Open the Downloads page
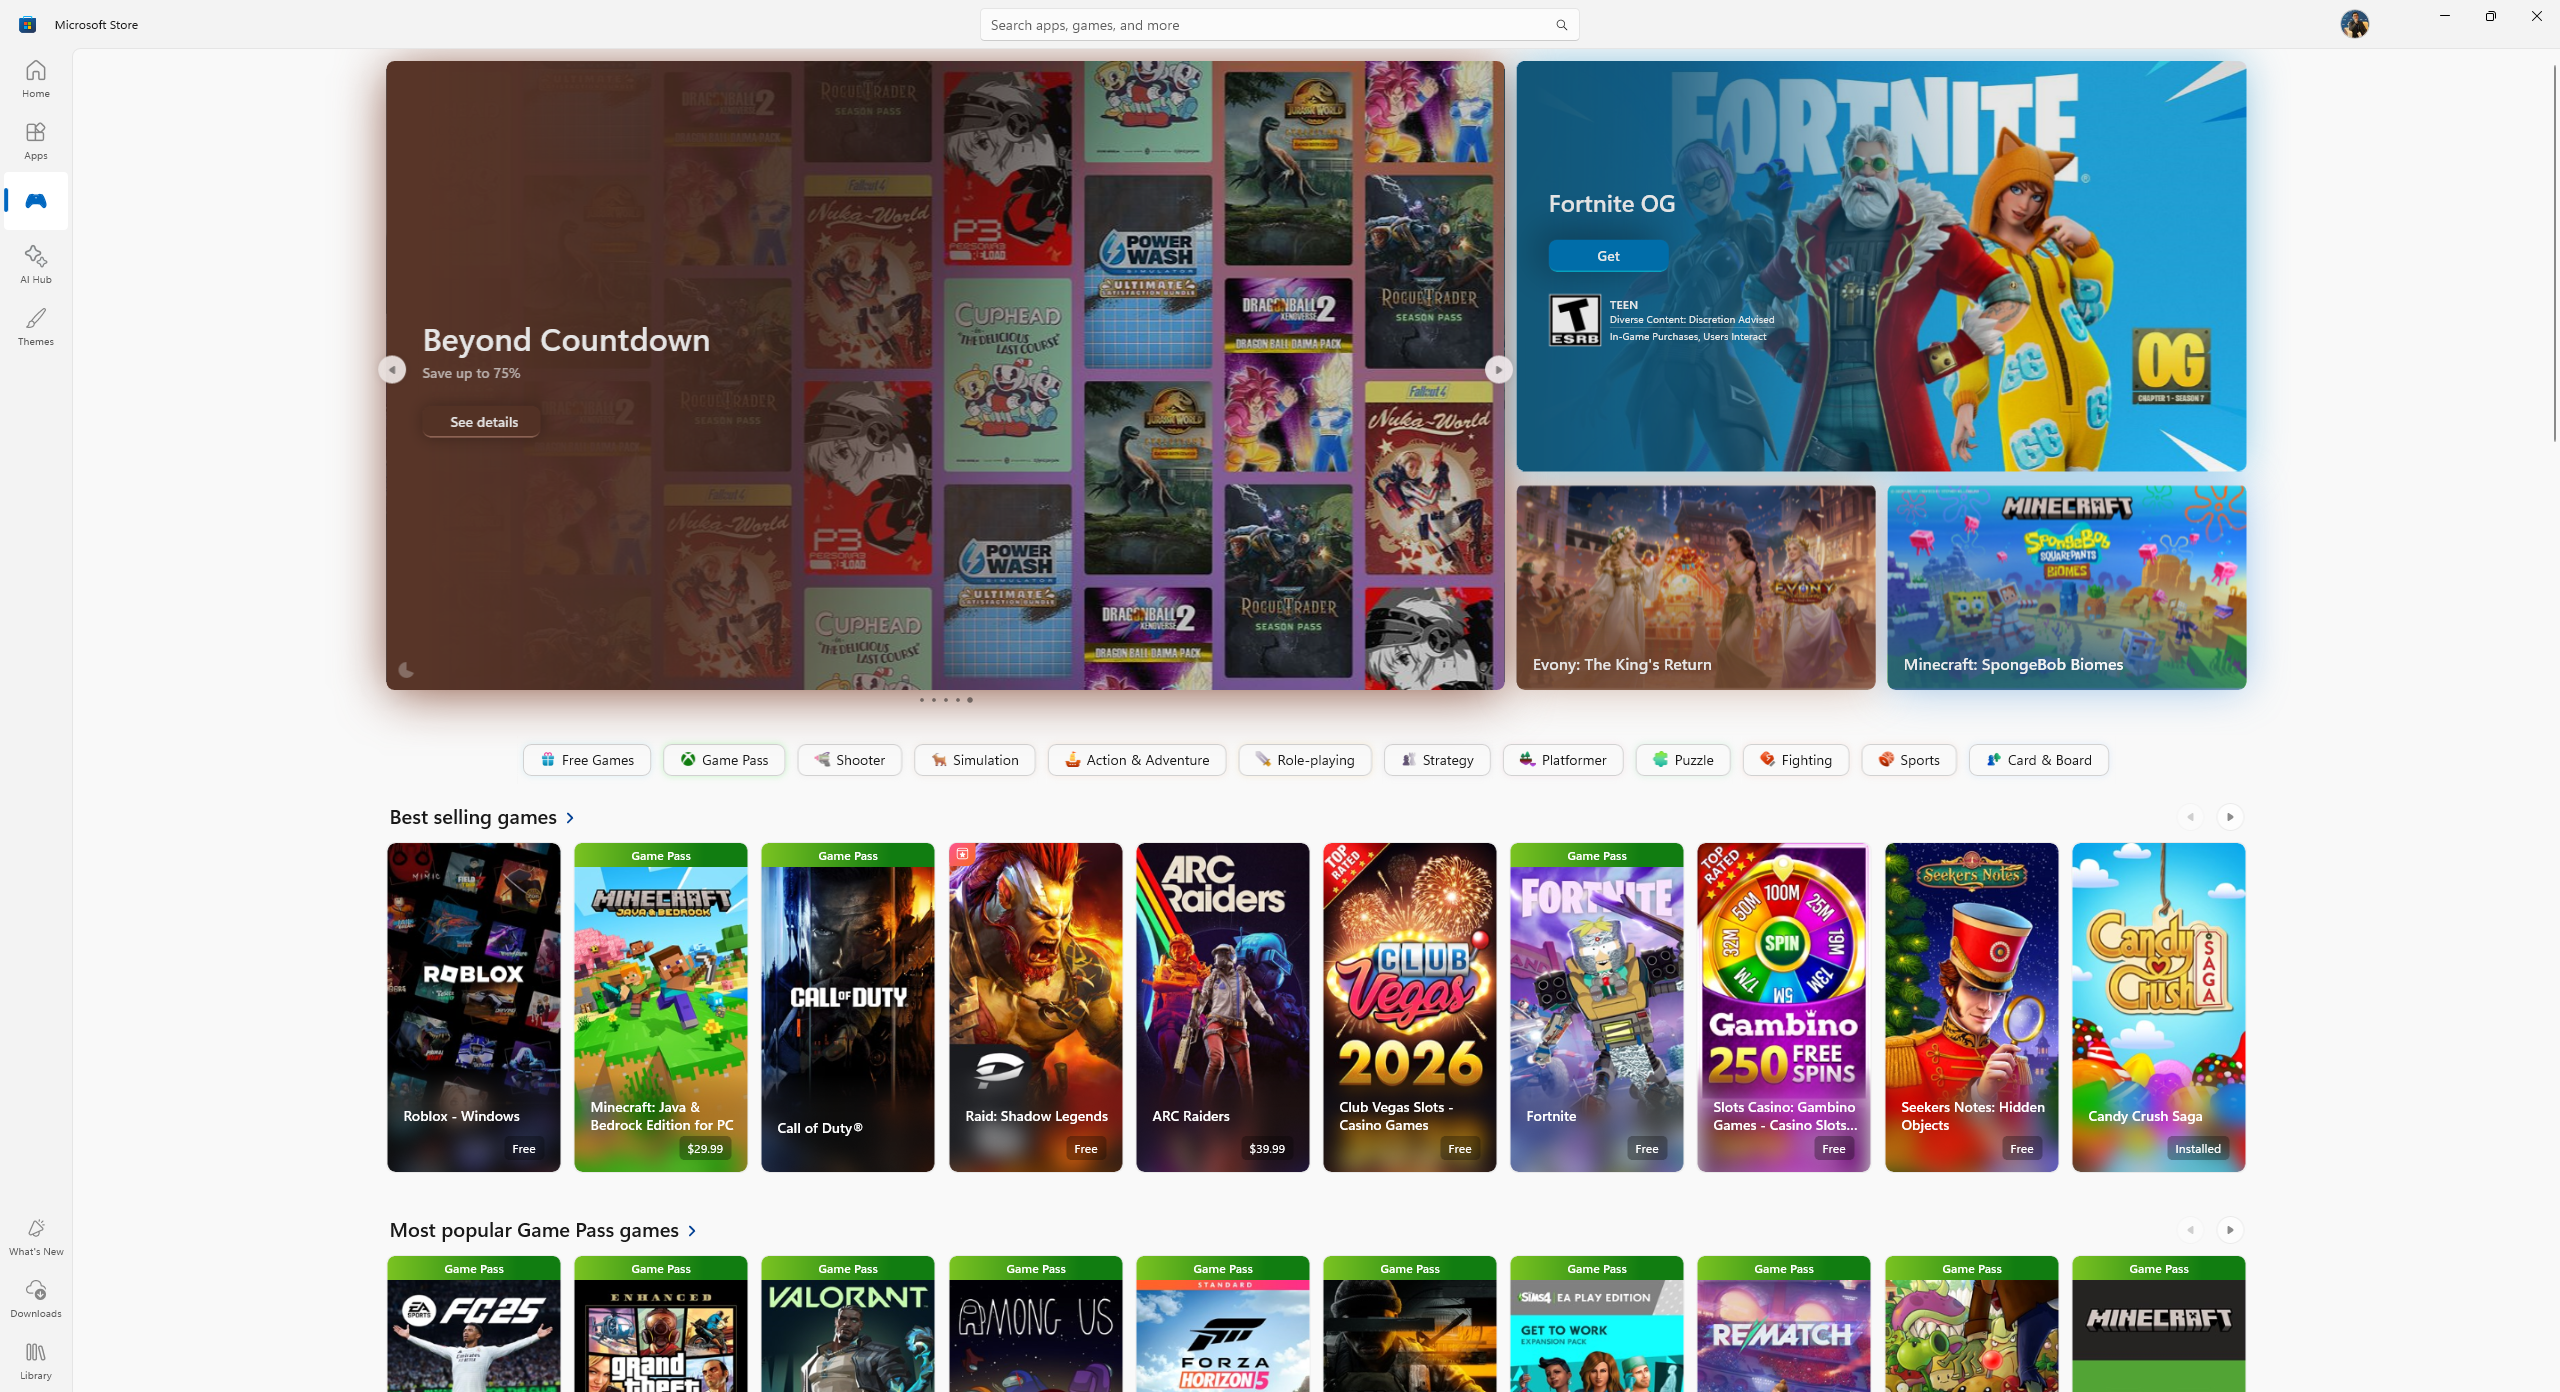2560x1392 pixels. [35, 1298]
